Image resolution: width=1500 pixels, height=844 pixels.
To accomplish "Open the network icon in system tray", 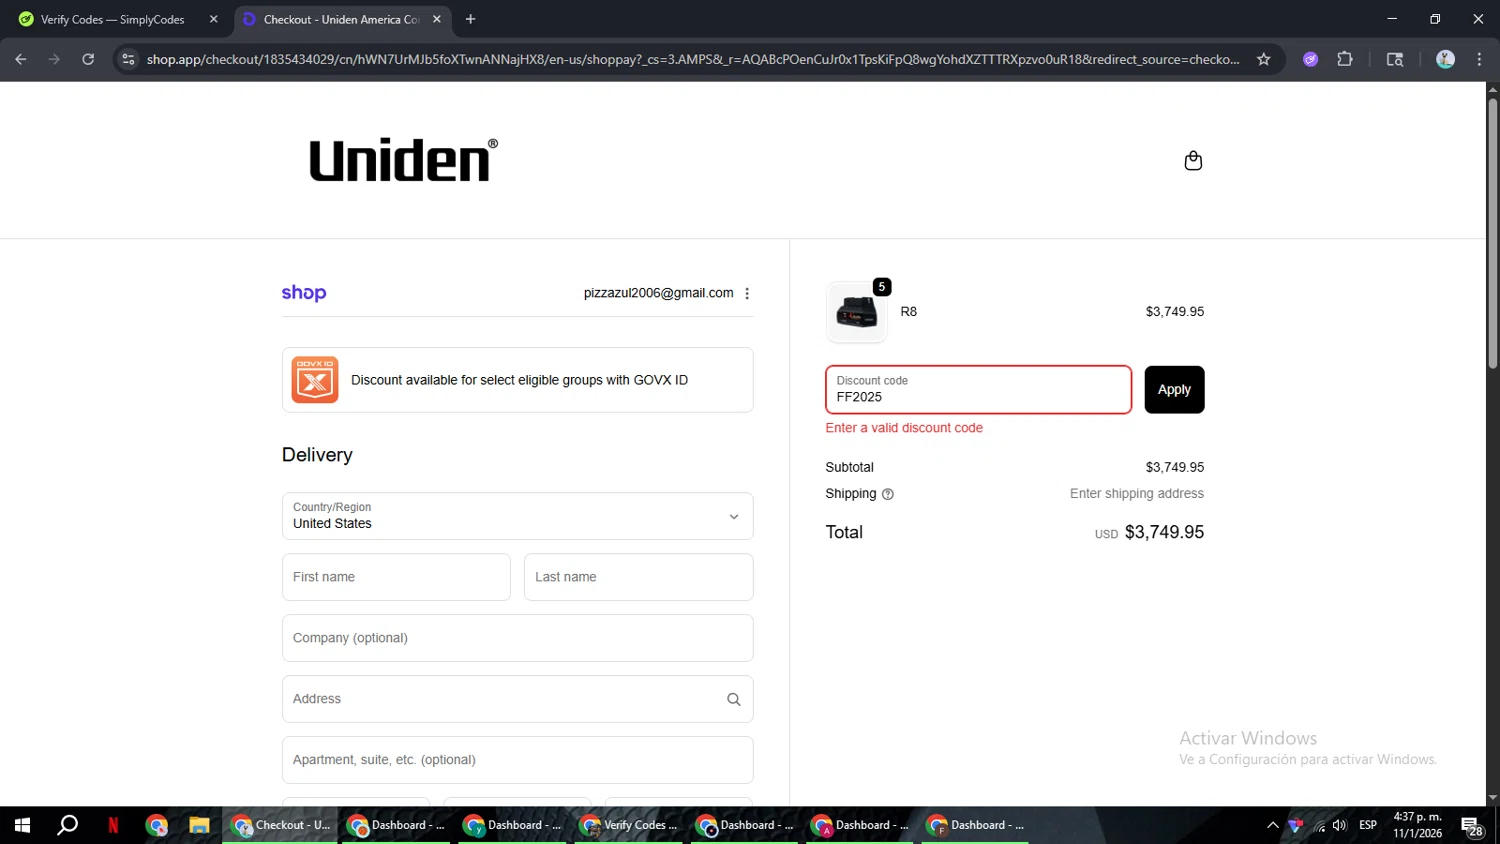I will 1319,825.
